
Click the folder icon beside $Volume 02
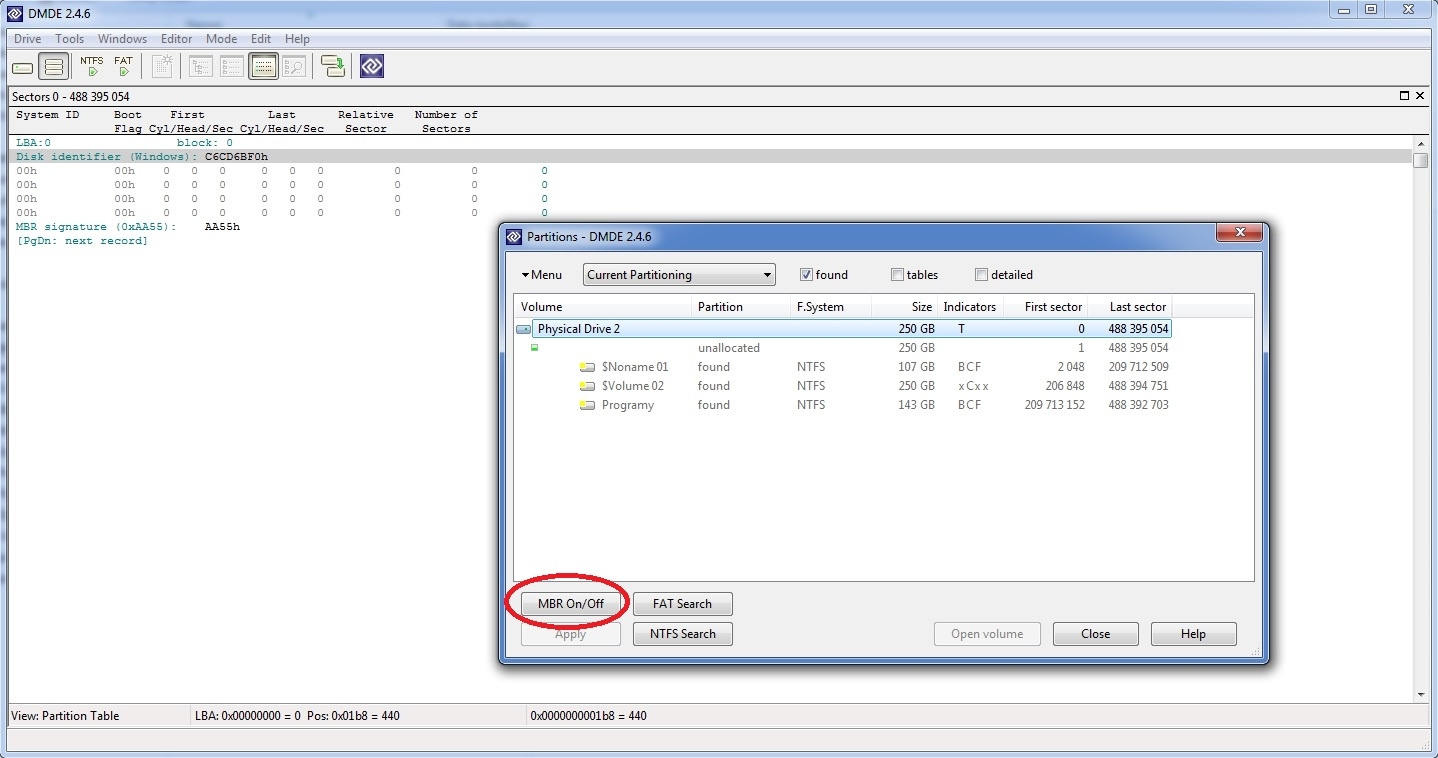[588, 386]
